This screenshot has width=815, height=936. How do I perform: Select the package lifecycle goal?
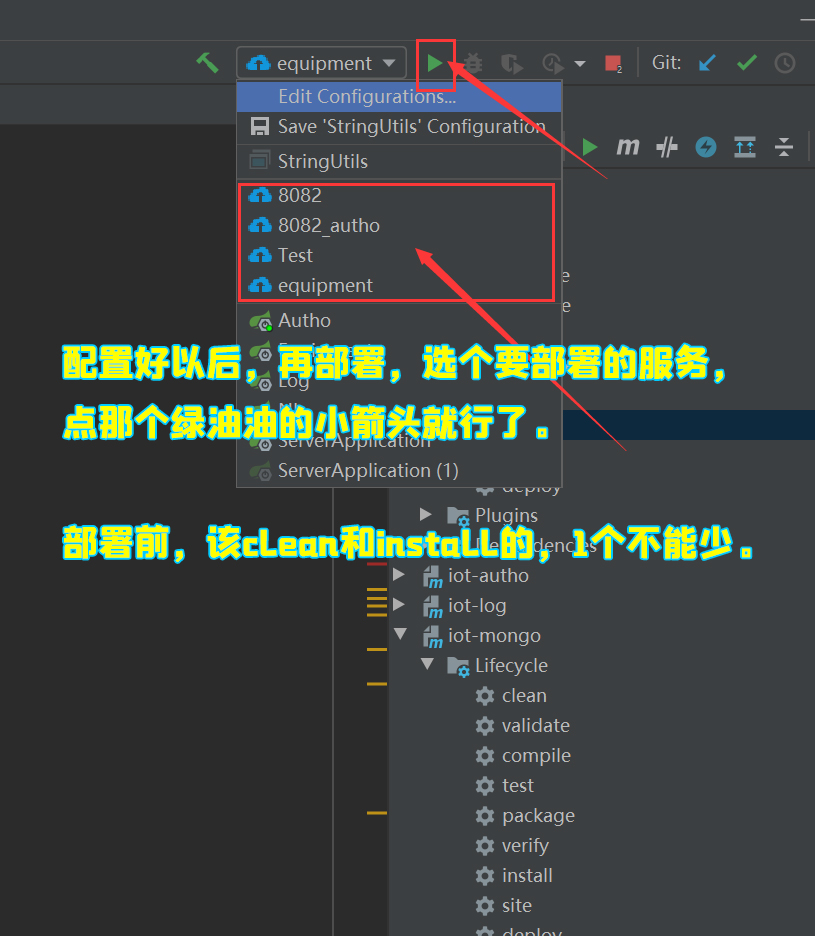[x=602, y=815]
